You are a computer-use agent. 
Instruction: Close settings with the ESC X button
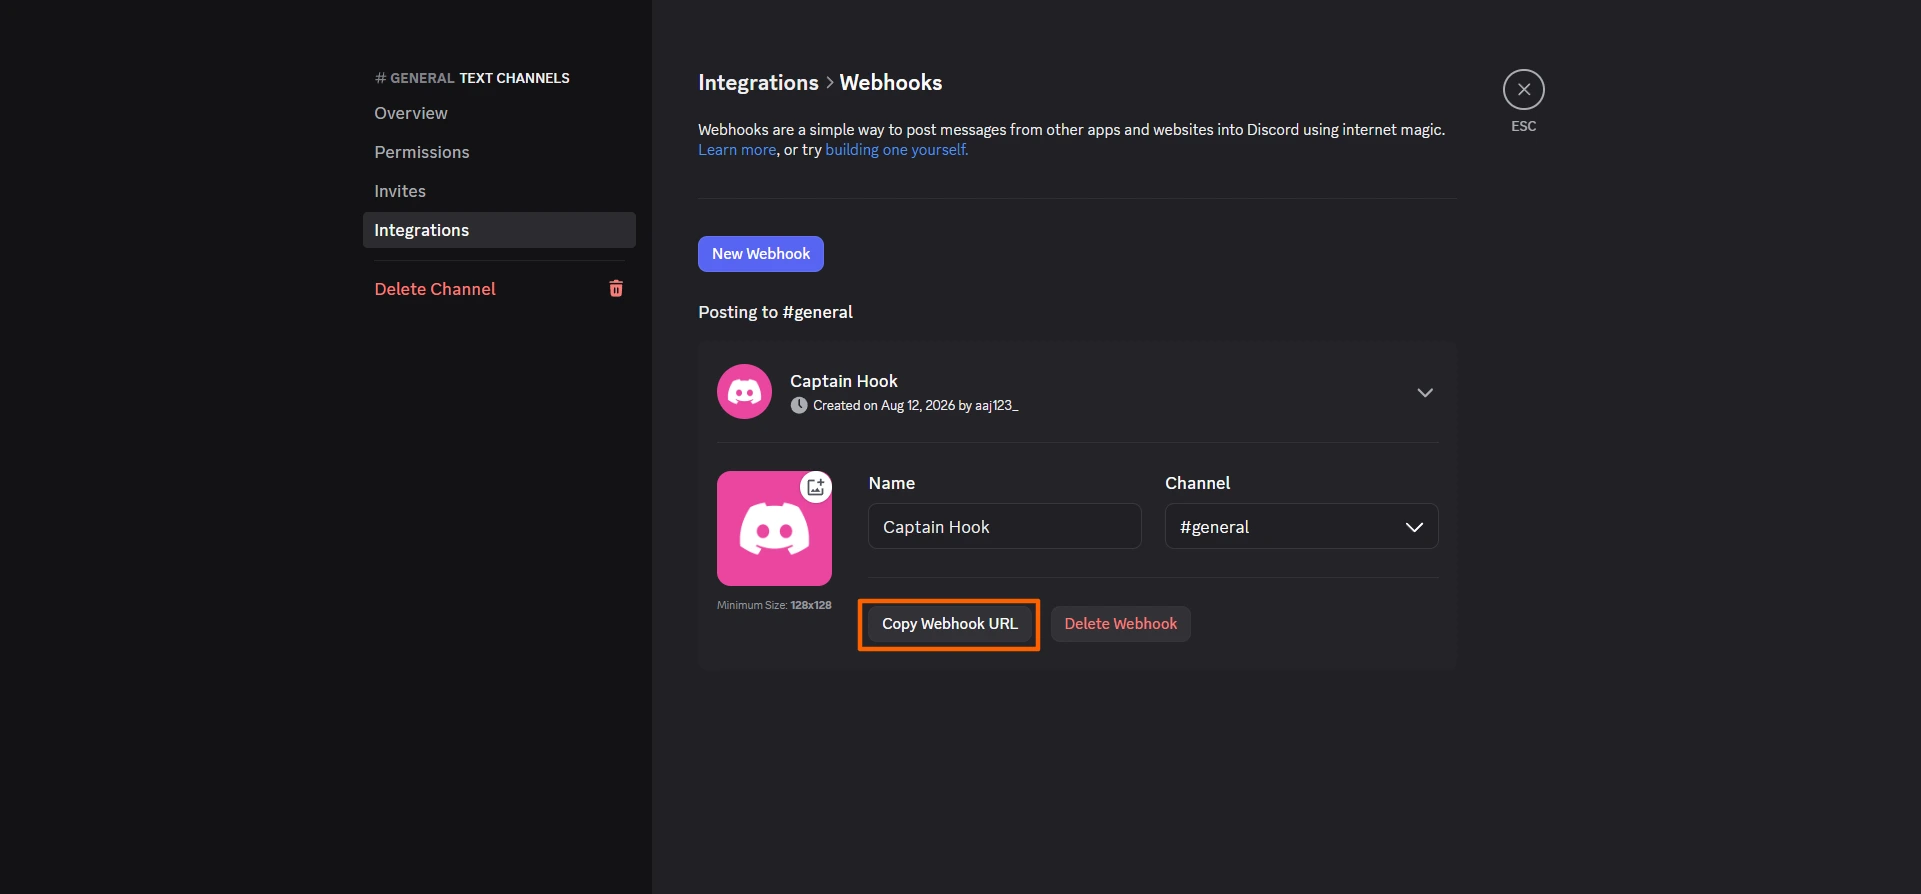tap(1523, 90)
